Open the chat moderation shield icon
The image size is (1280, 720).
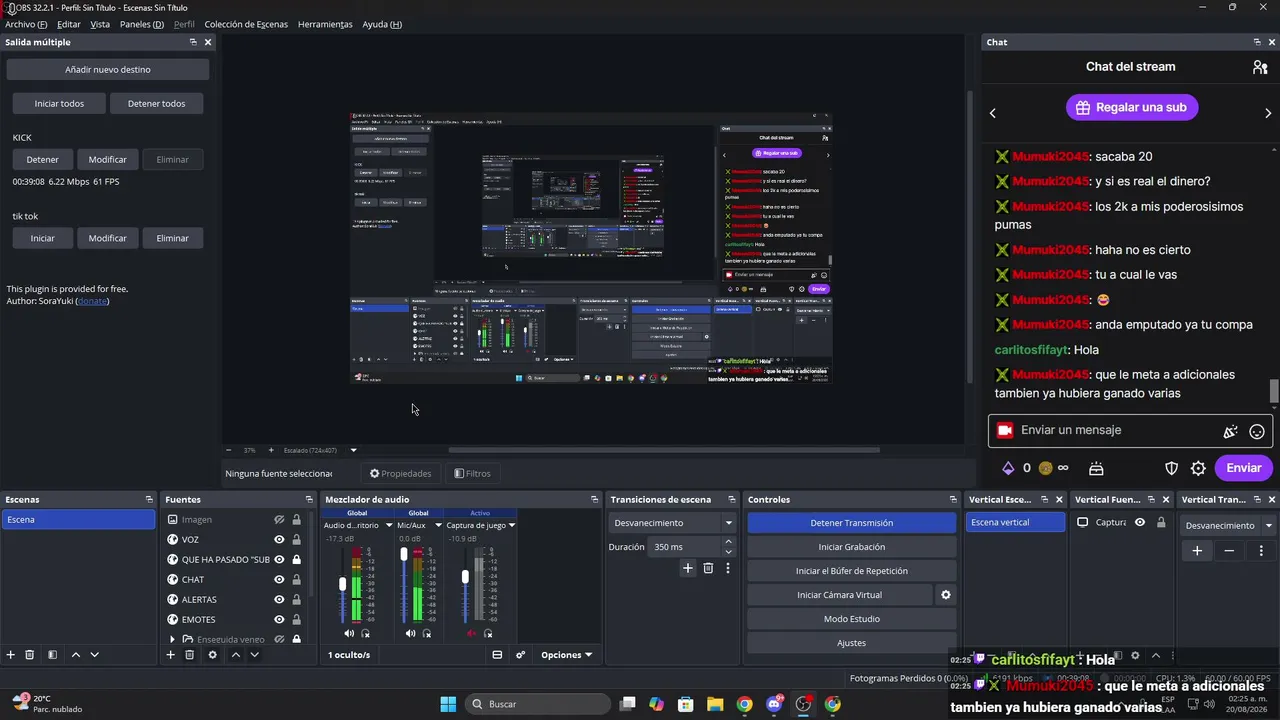tap(1172, 468)
